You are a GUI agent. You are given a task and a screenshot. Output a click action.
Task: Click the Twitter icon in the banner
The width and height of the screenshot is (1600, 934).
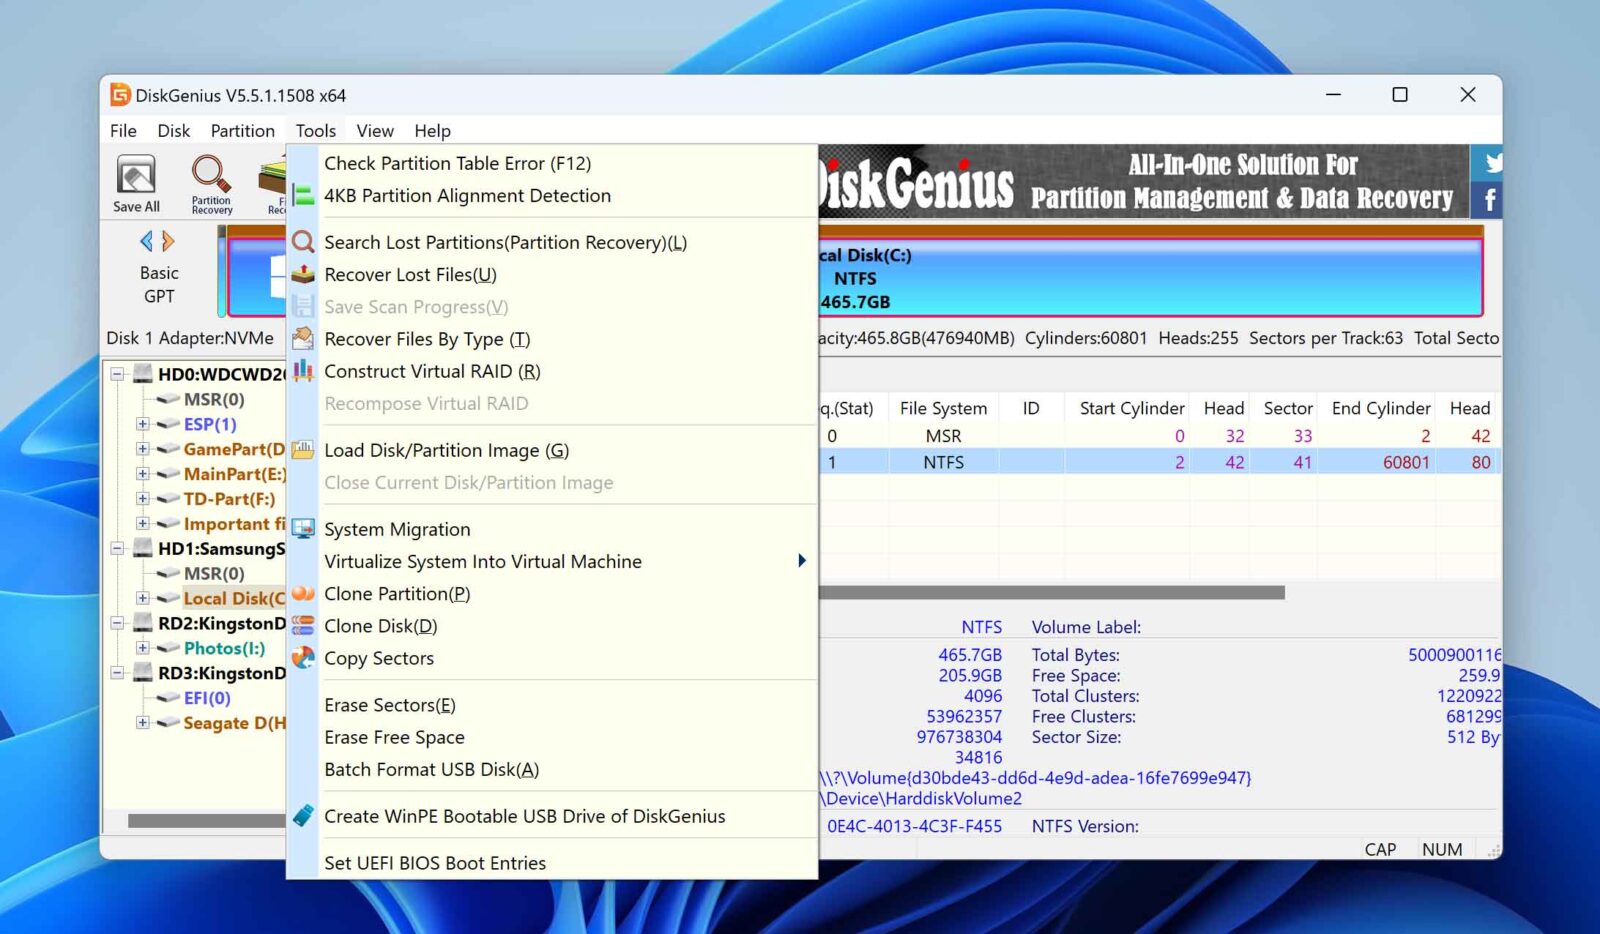pyautogui.click(x=1491, y=162)
